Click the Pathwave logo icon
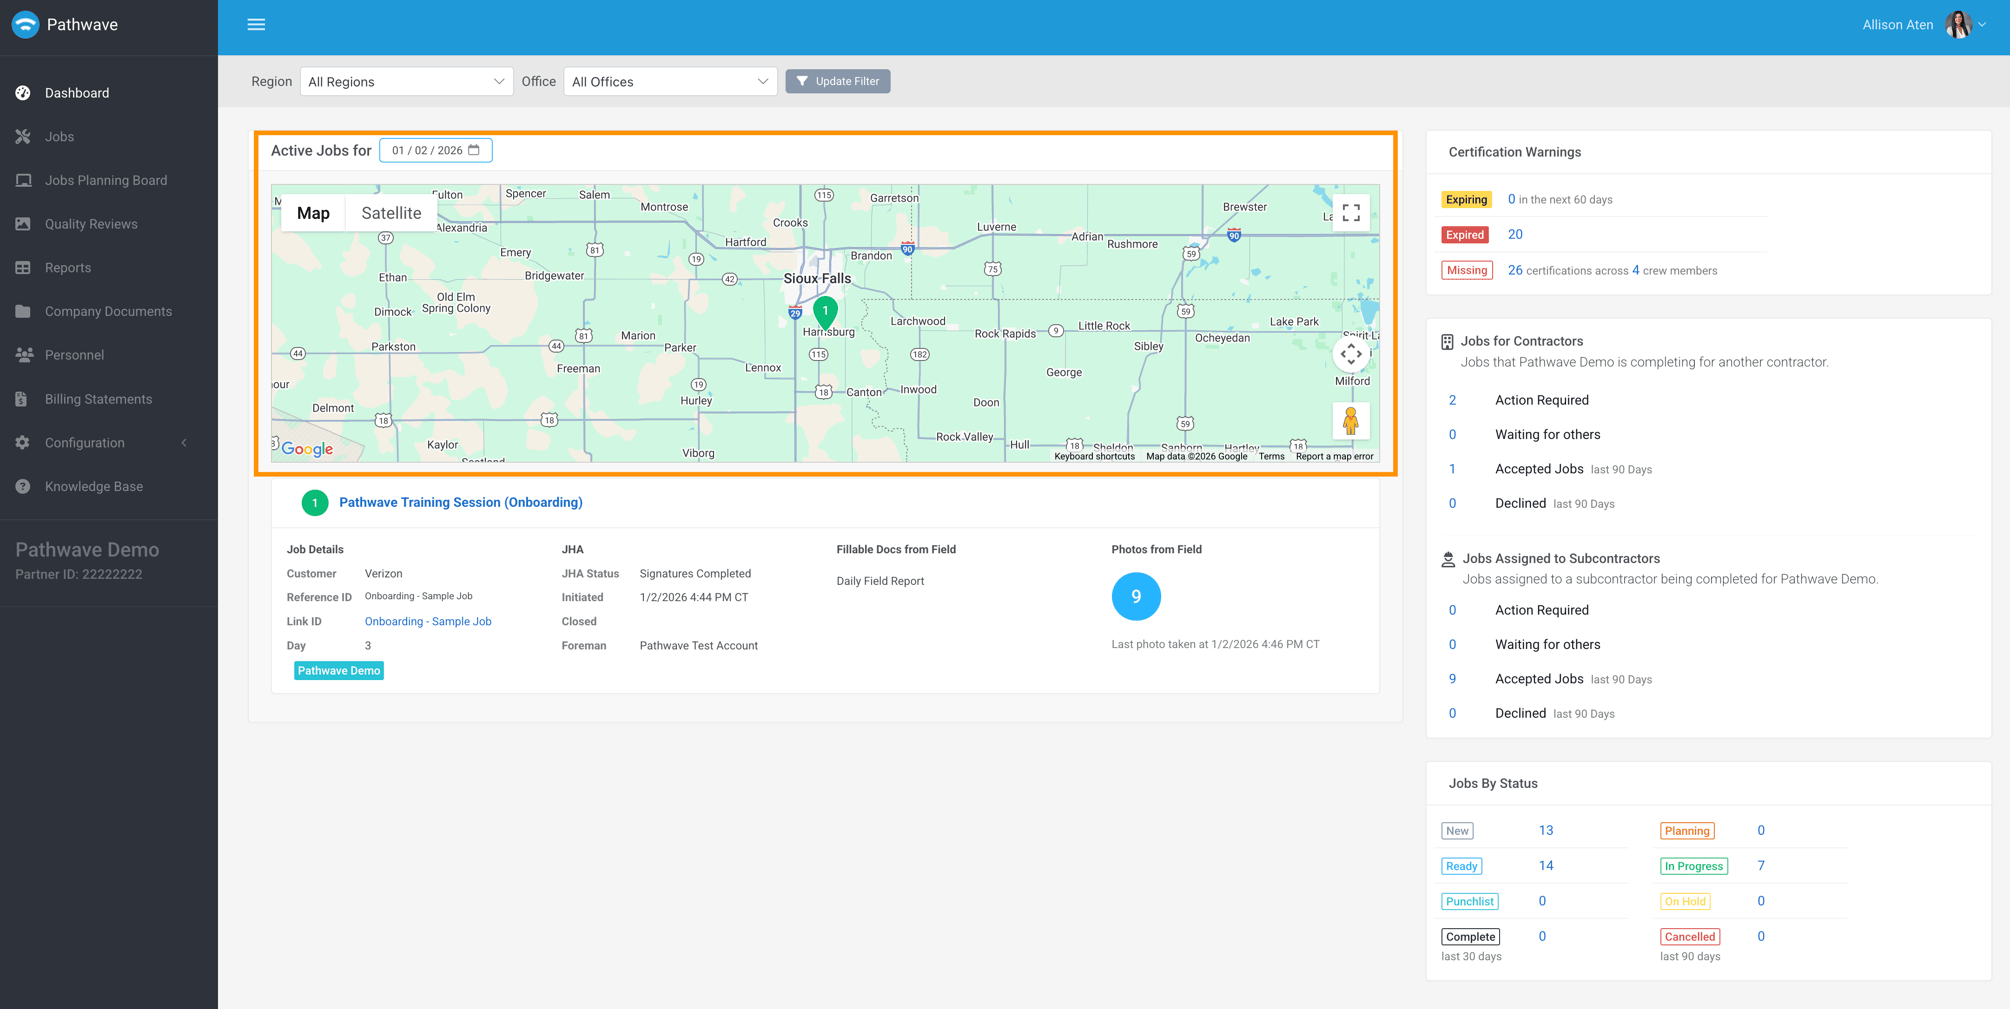Image resolution: width=2010 pixels, height=1009 pixels. (x=25, y=25)
